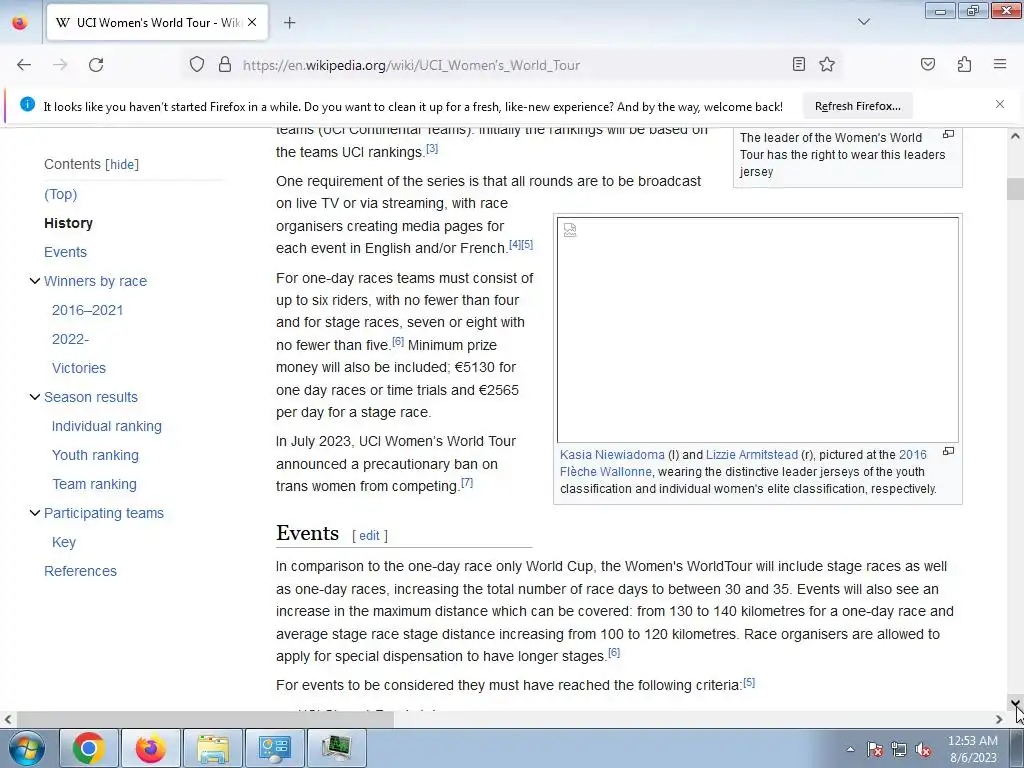Go back to the previous page
The height and width of the screenshot is (768, 1024).
[24, 65]
